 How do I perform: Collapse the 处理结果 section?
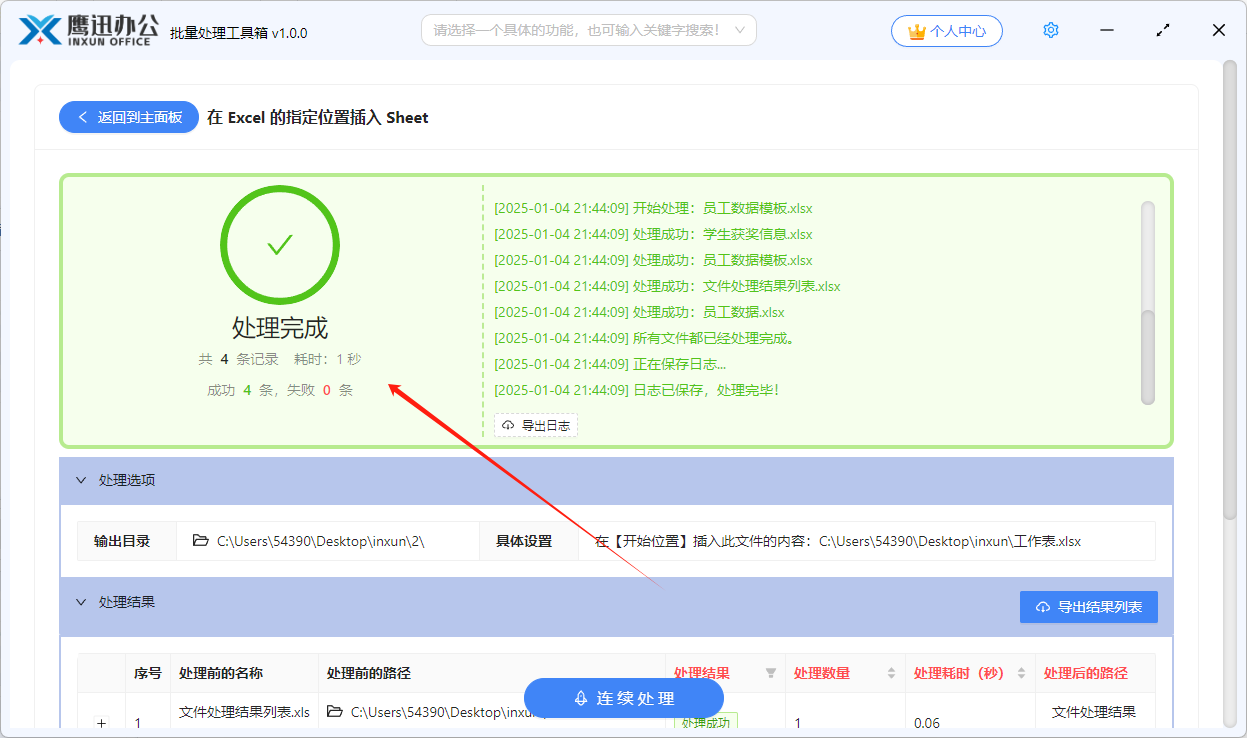pos(81,601)
